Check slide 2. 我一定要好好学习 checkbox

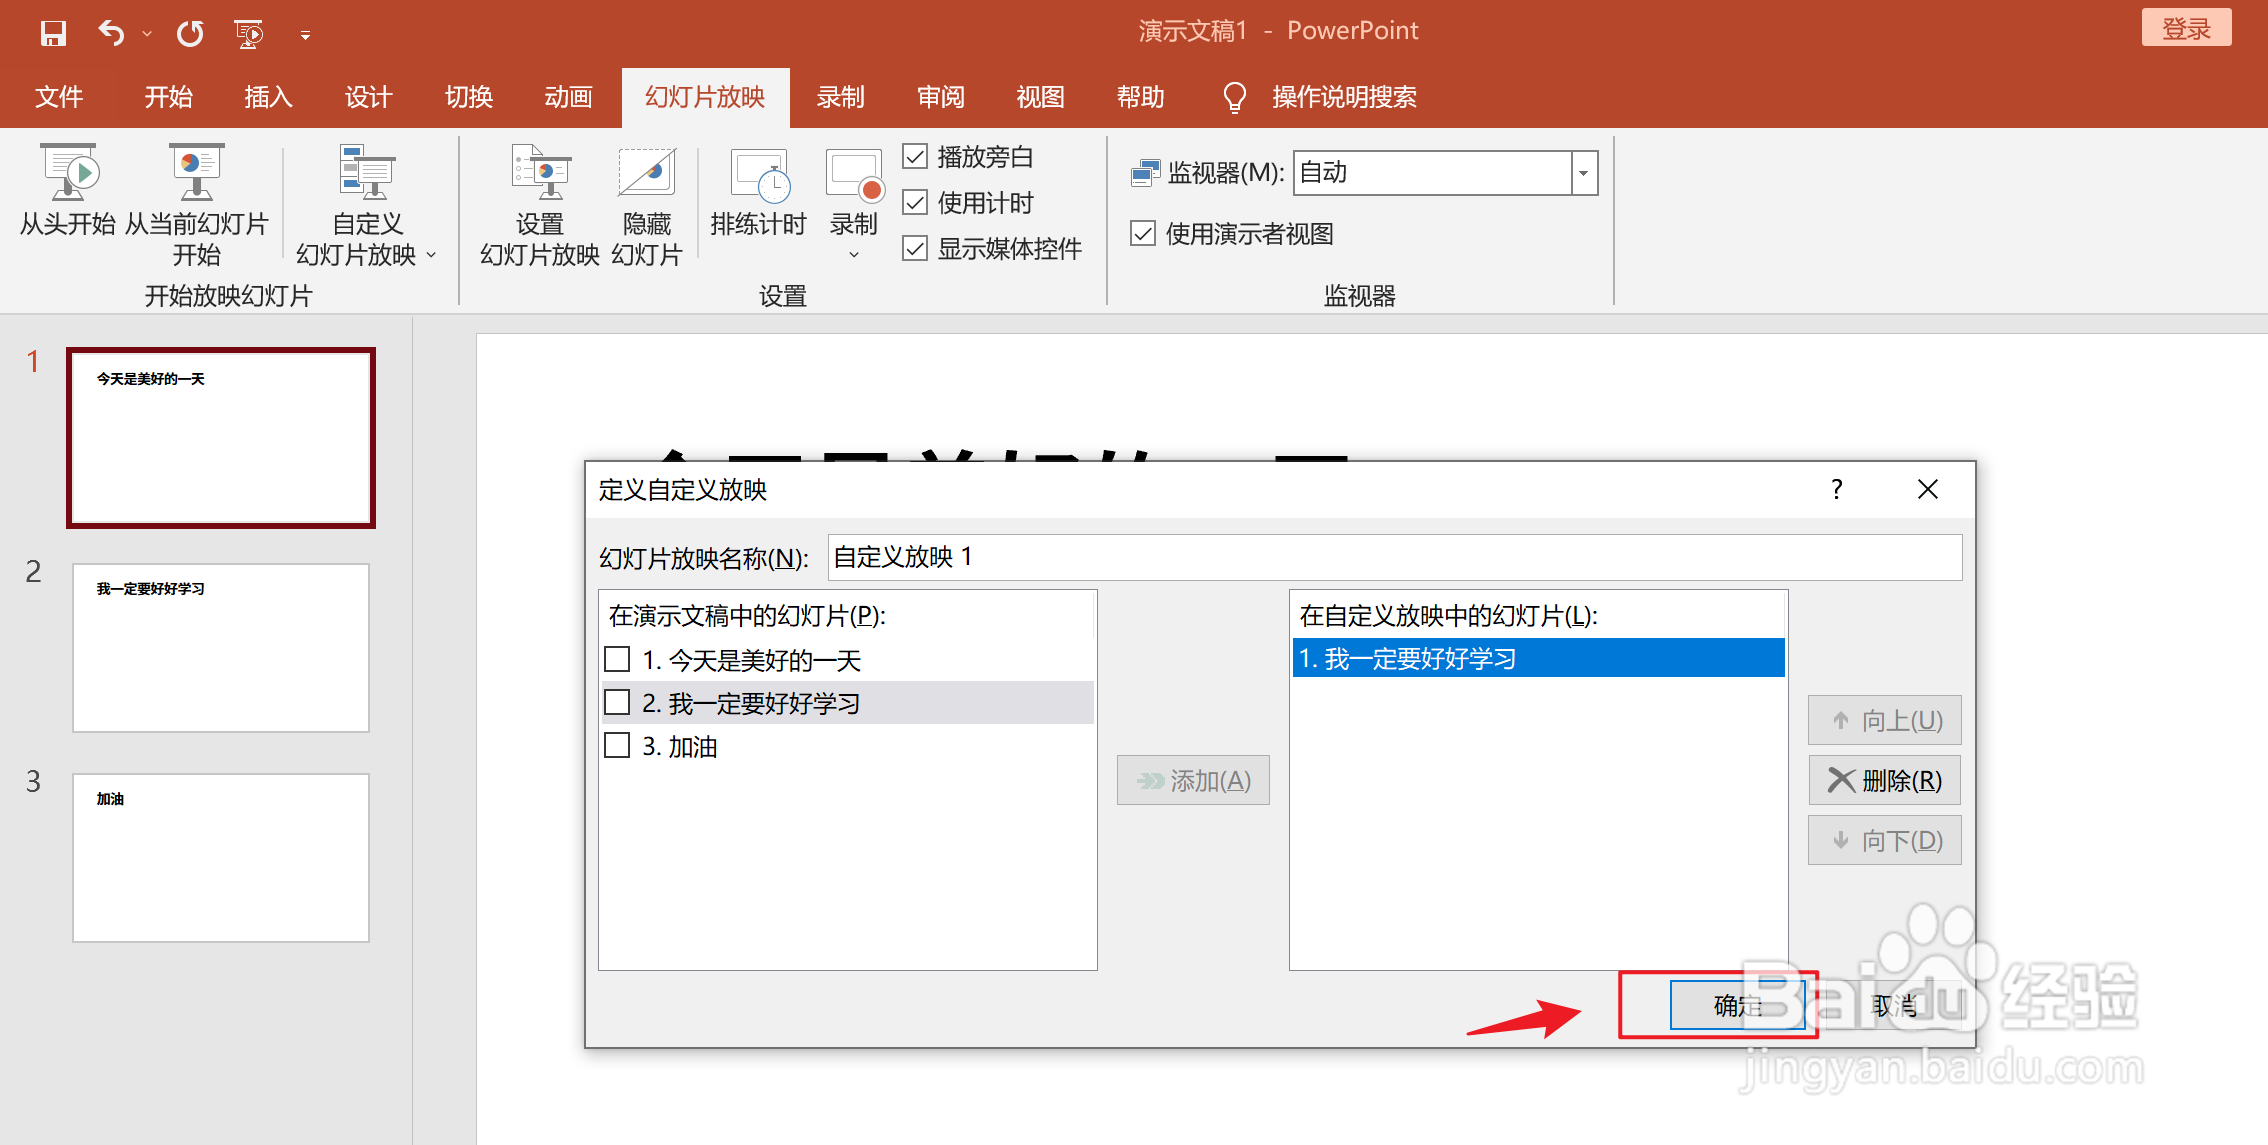pyautogui.click(x=617, y=702)
